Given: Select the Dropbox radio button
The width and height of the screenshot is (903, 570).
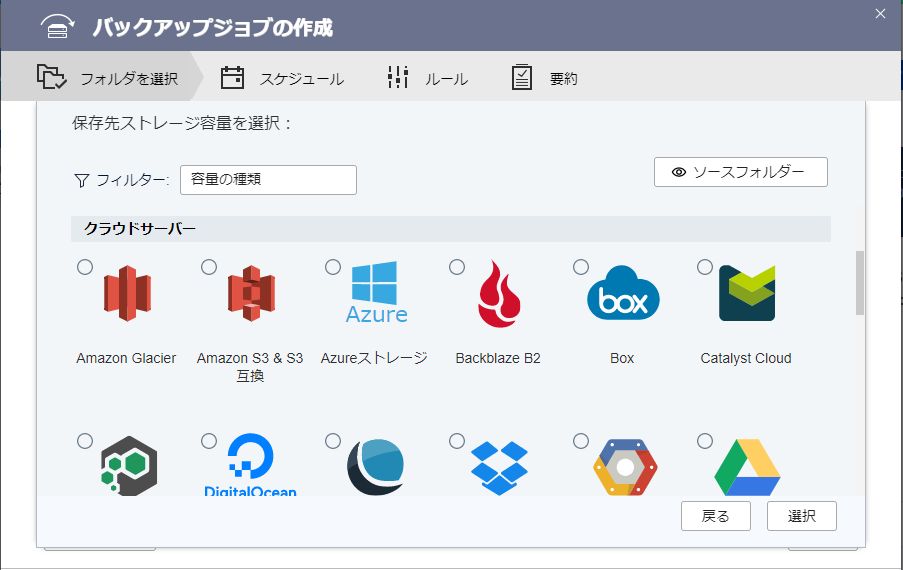Looking at the screenshot, I should pyautogui.click(x=457, y=441).
